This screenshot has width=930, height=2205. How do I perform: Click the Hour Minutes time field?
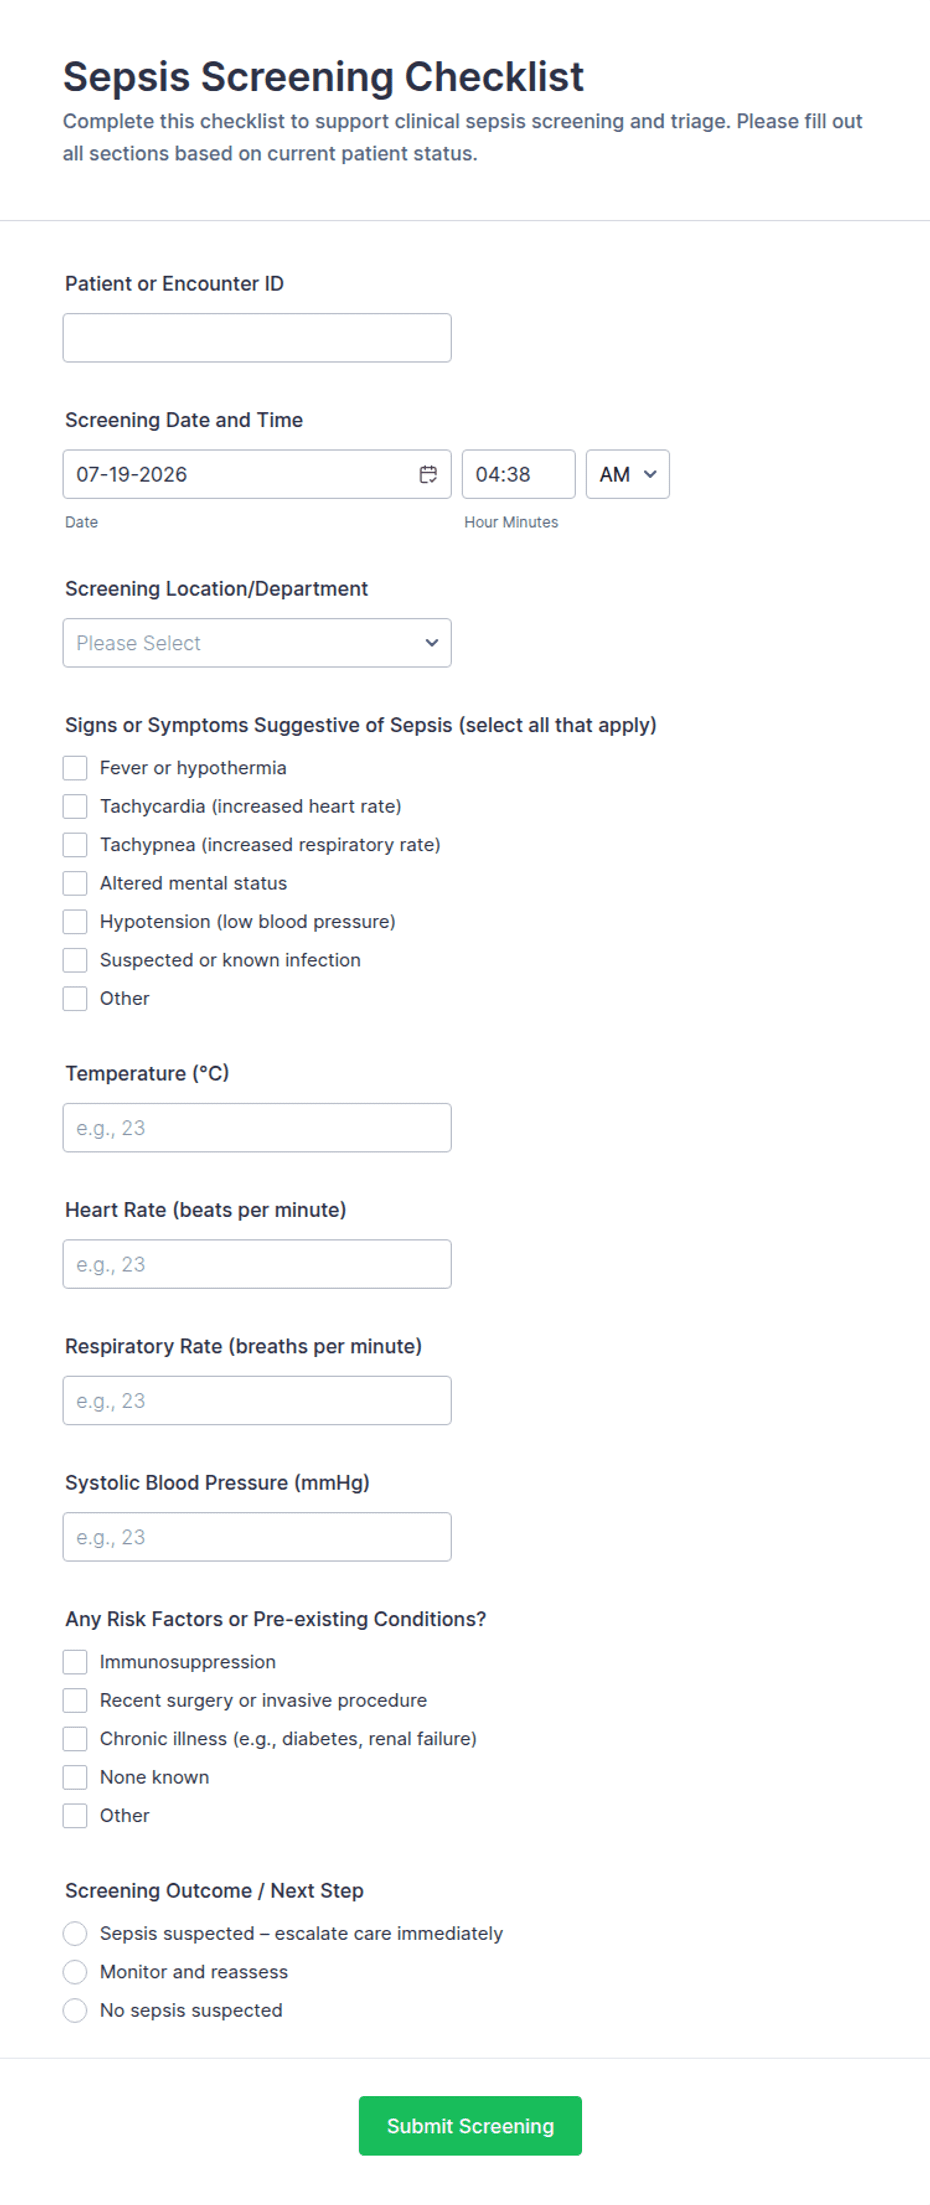tap(518, 474)
